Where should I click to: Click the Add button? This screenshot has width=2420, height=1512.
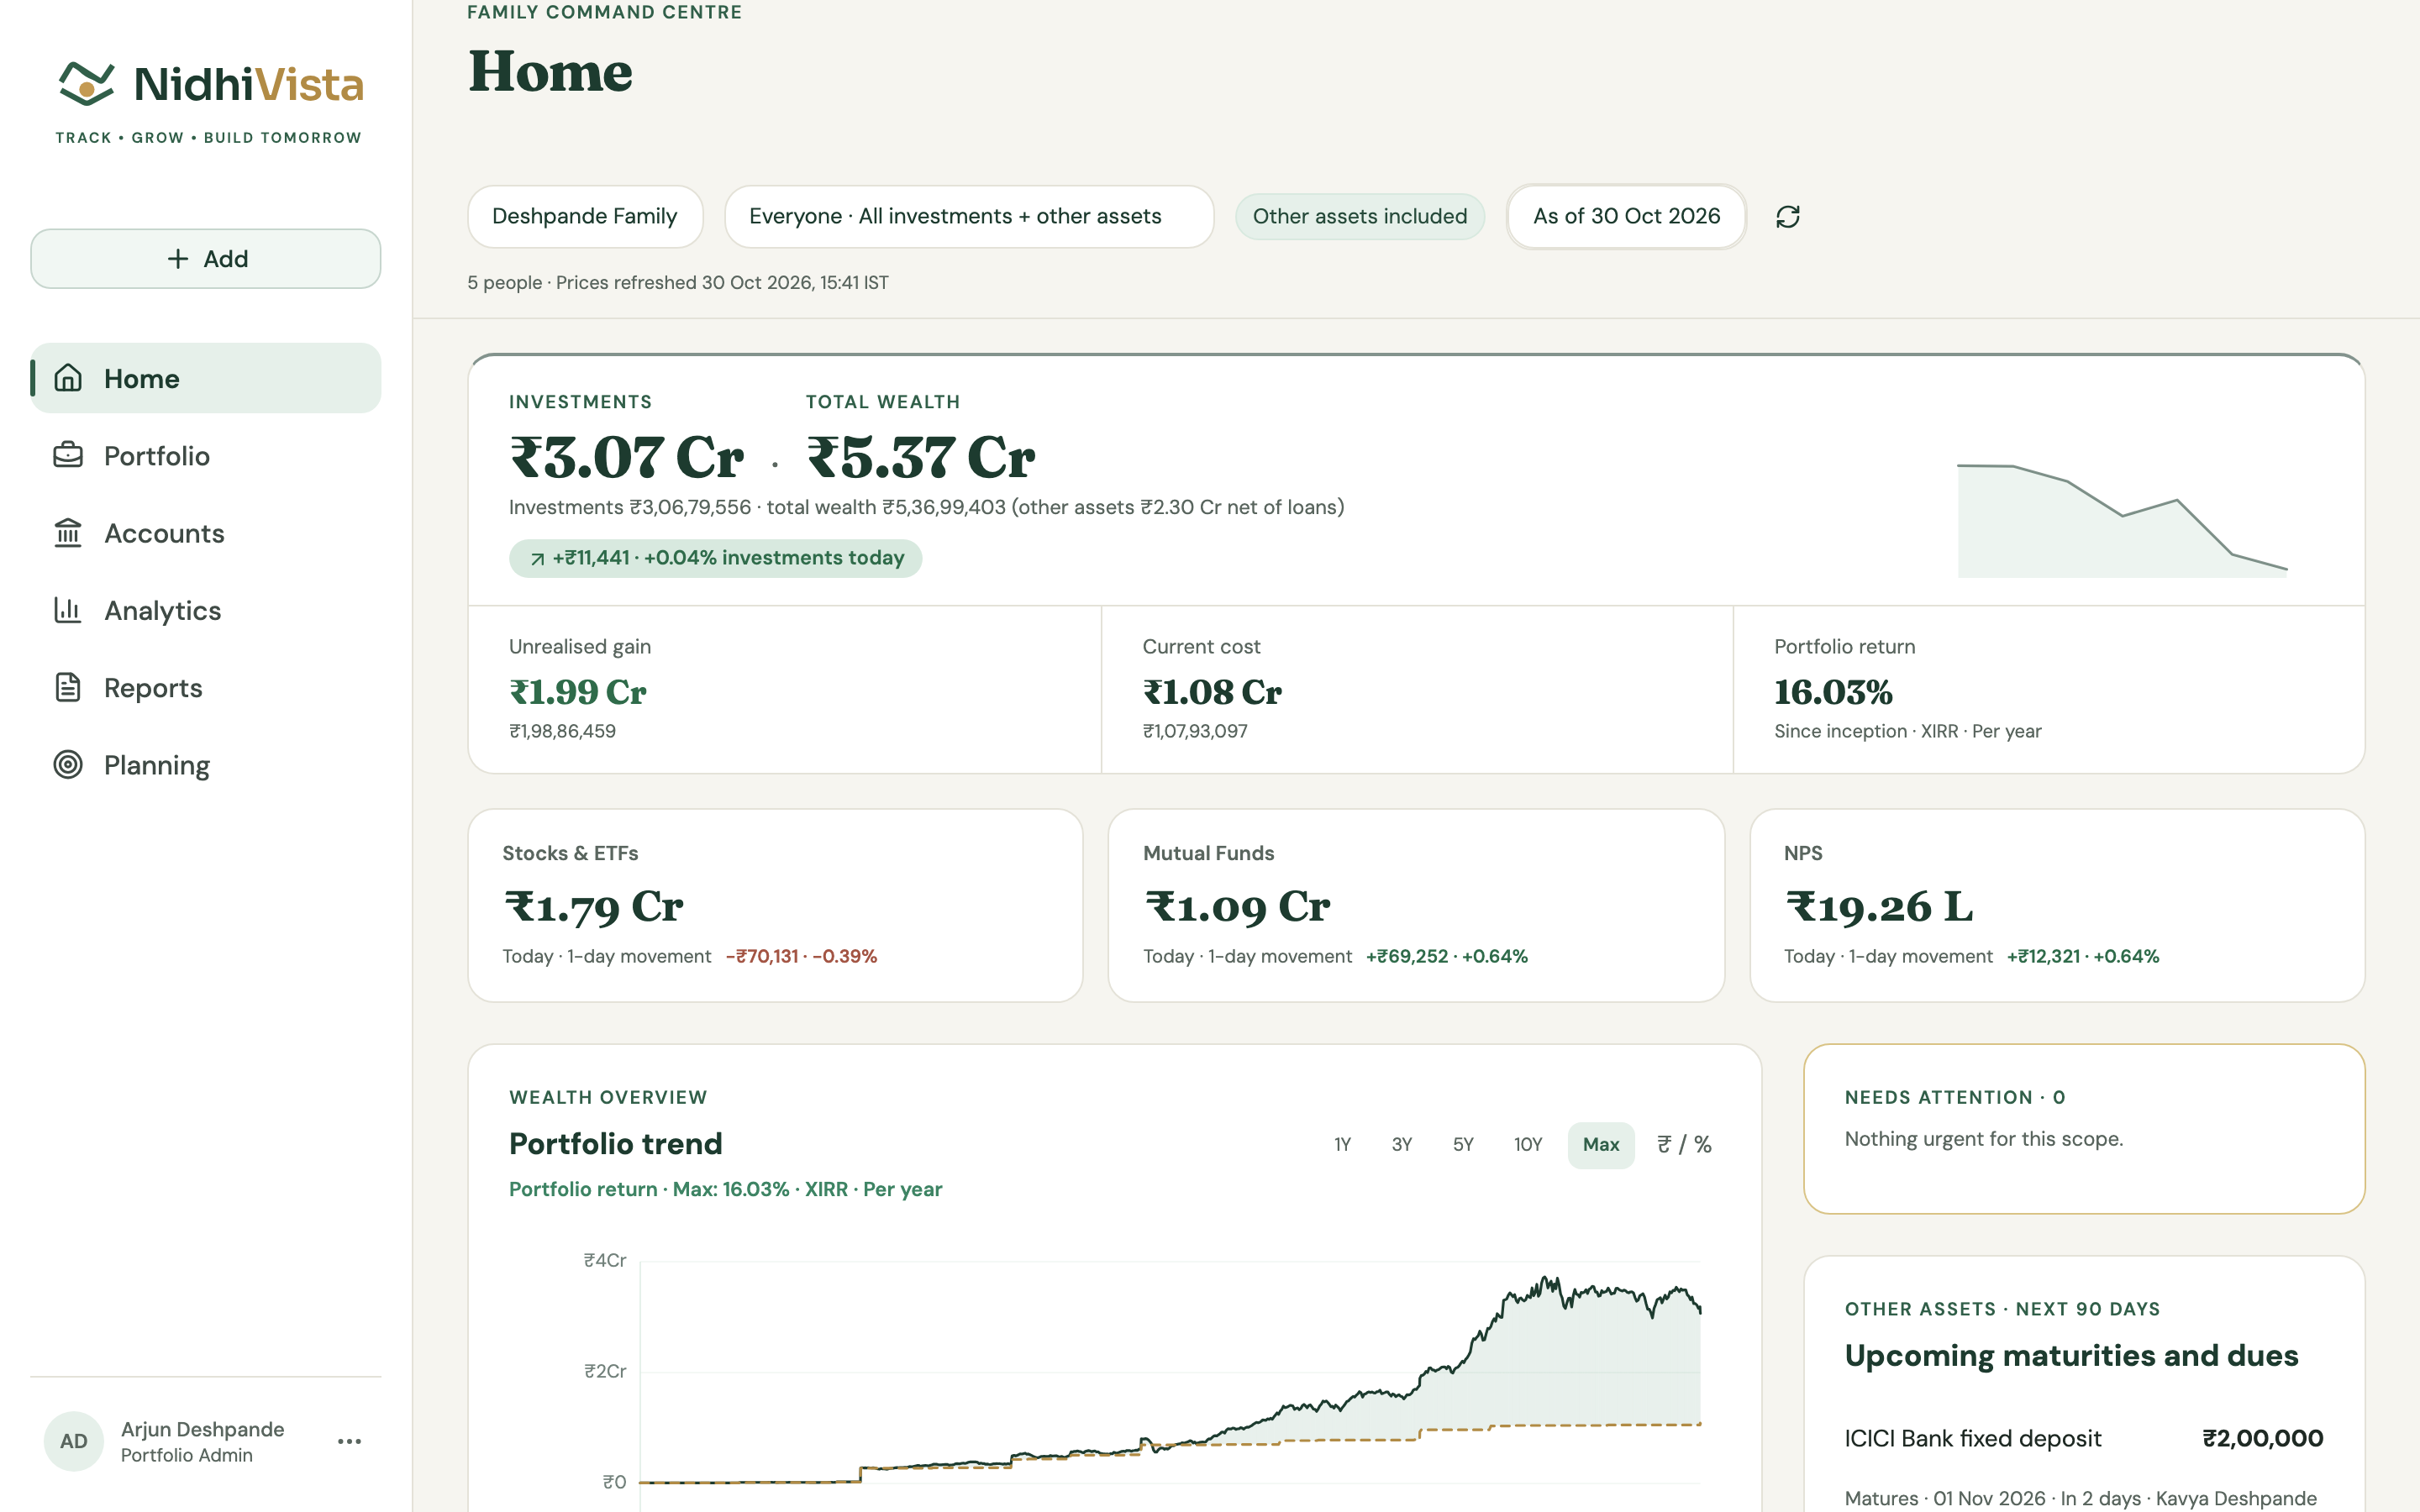(x=206, y=259)
